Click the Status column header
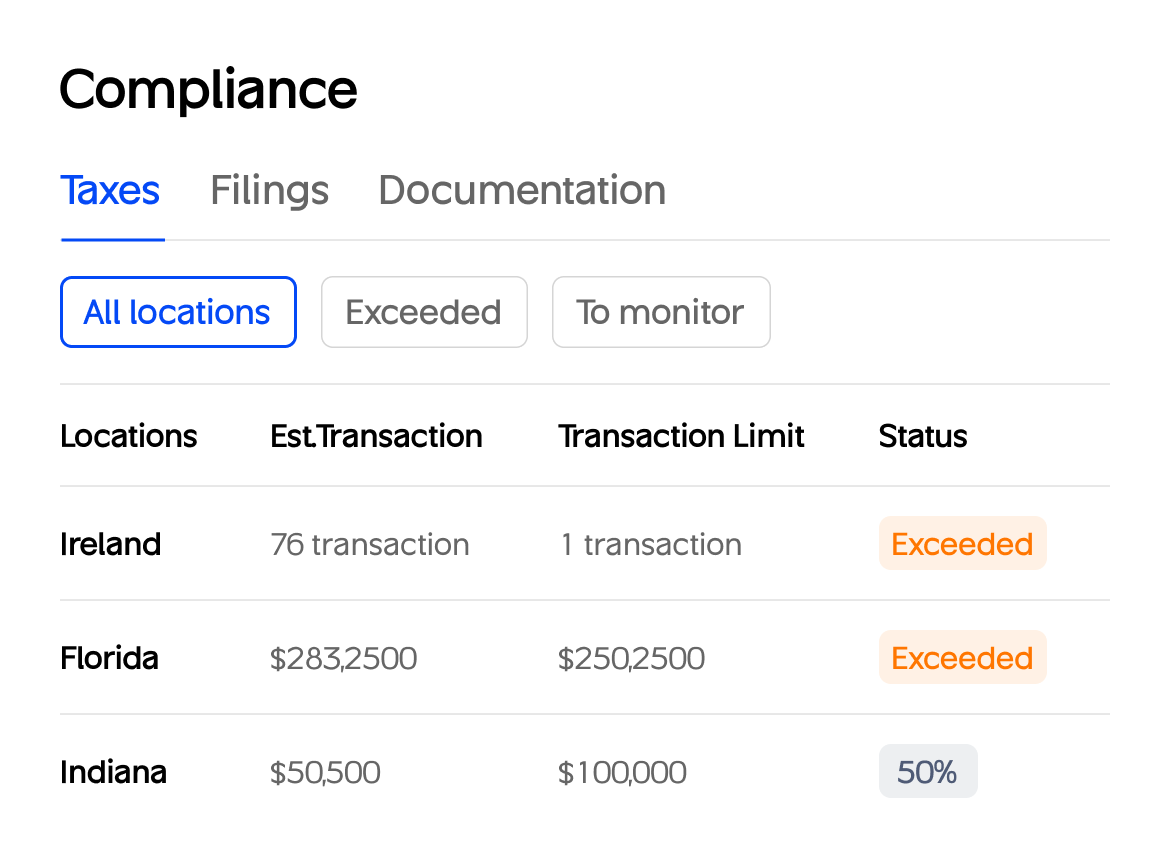1170x846 pixels. pos(923,436)
